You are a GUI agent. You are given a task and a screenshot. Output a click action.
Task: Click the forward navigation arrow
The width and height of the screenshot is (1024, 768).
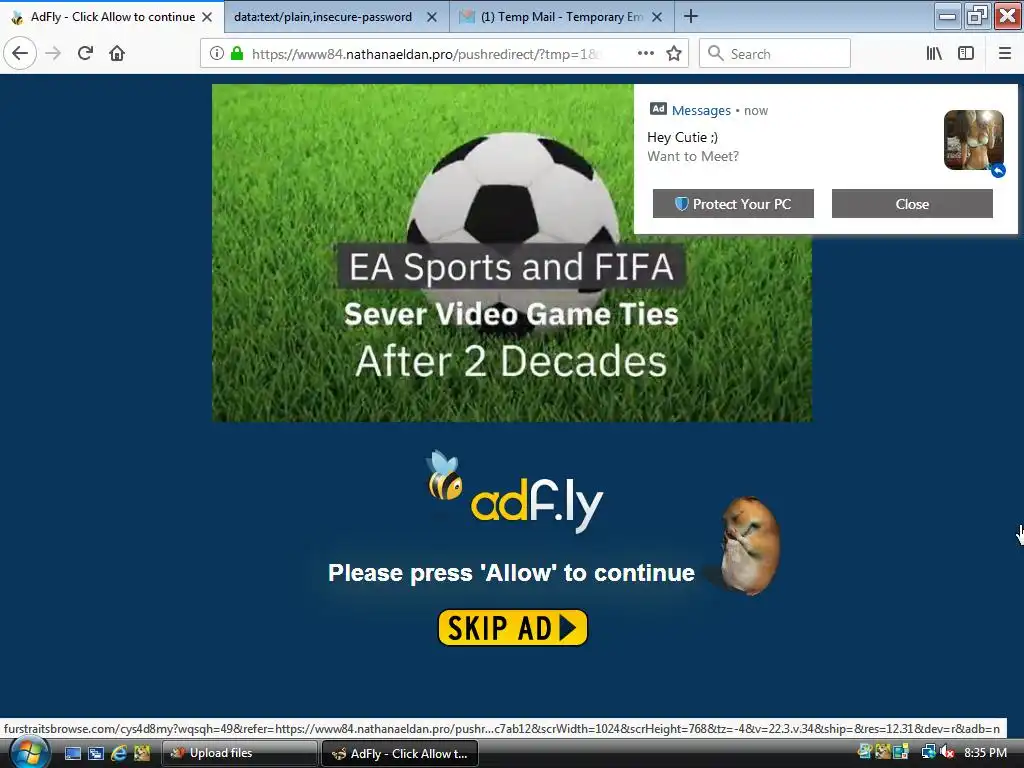click(x=54, y=53)
